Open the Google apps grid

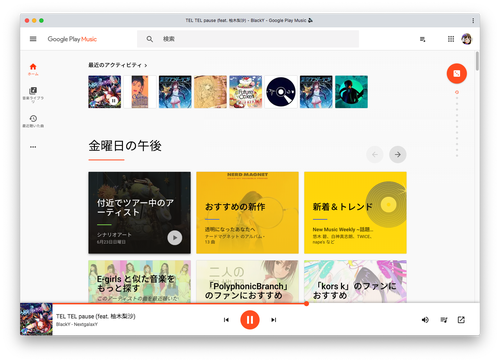[451, 39]
